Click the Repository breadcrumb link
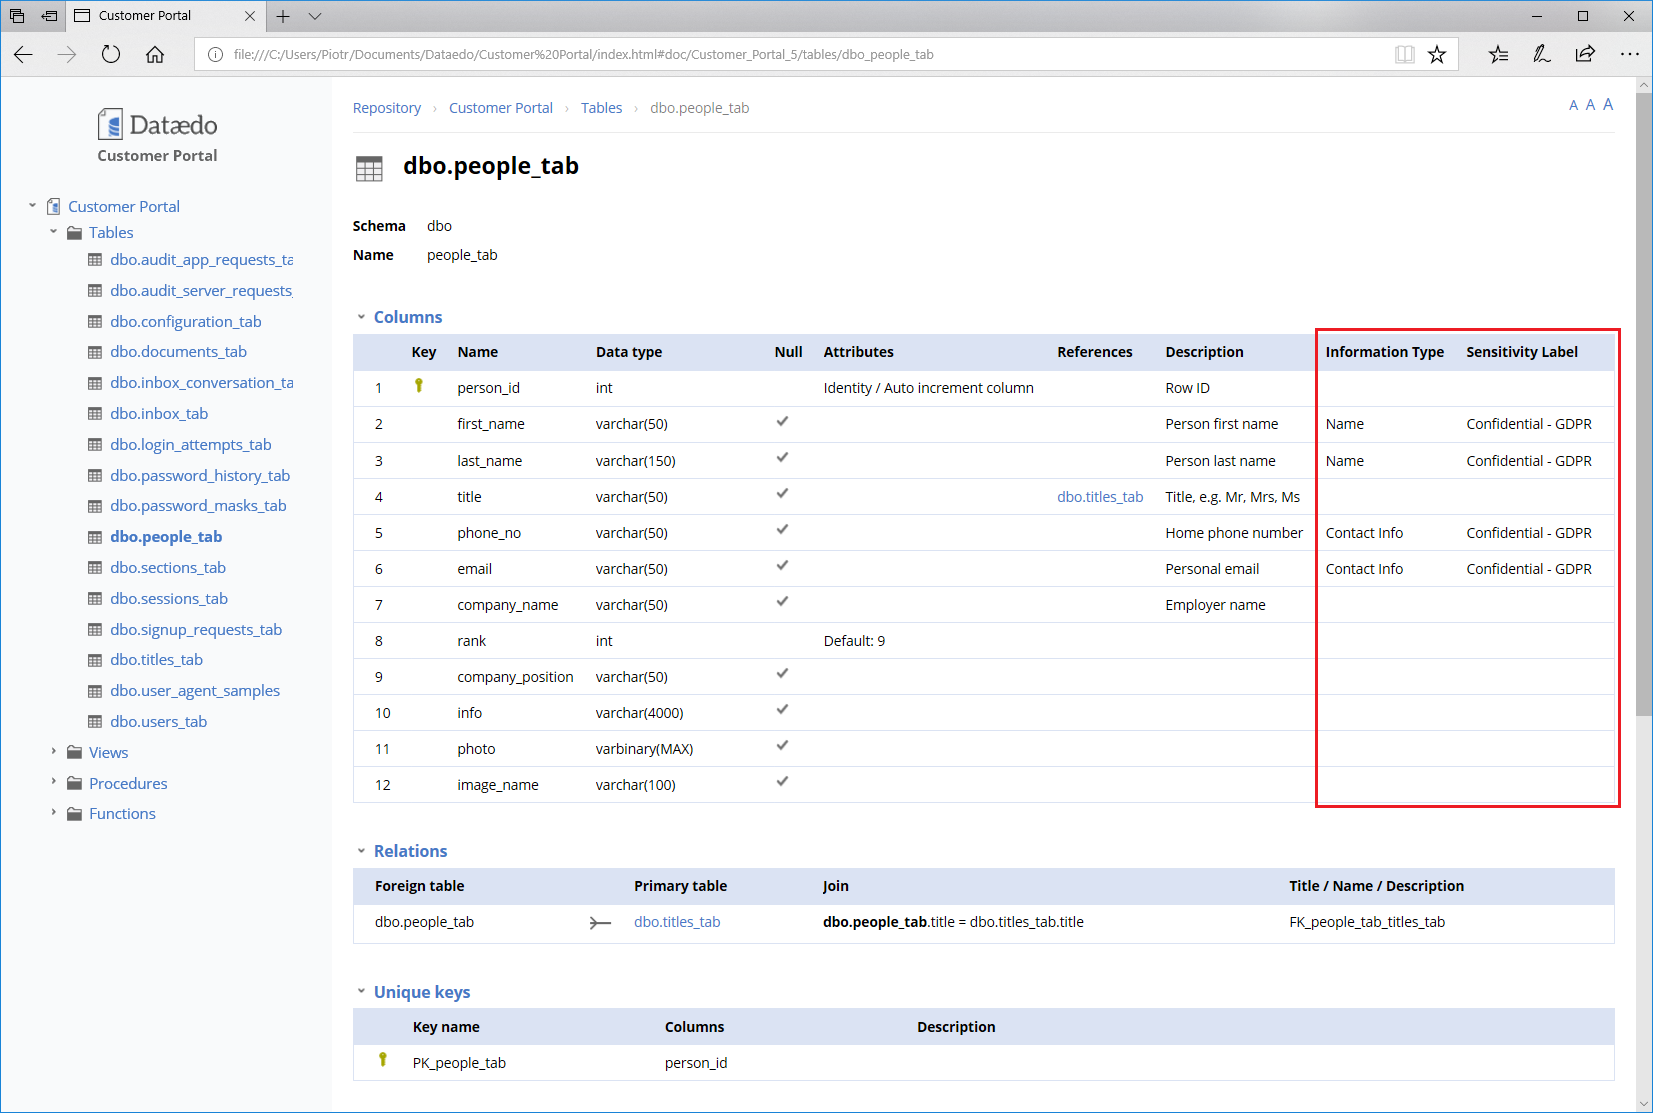1653x1113 pixels. (x=386, y=108)
